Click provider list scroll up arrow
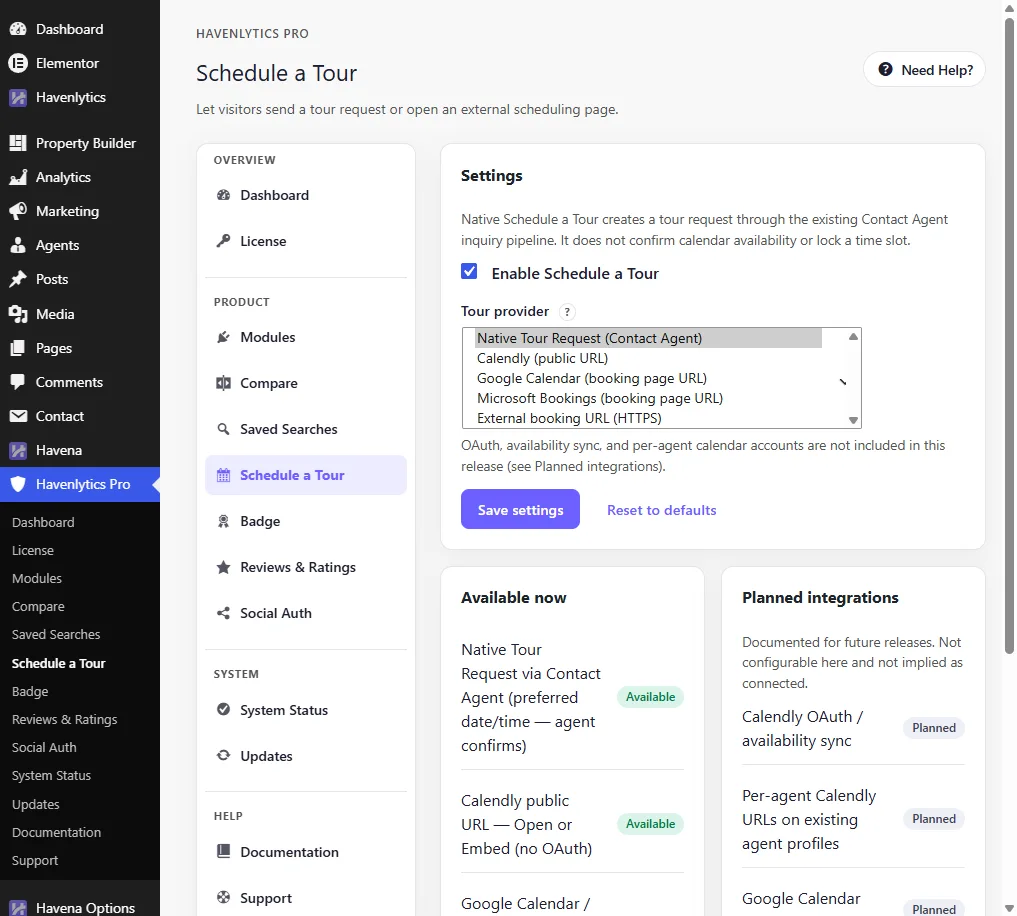This screenshot has width=1017, height=916. [x=854, y=336]
